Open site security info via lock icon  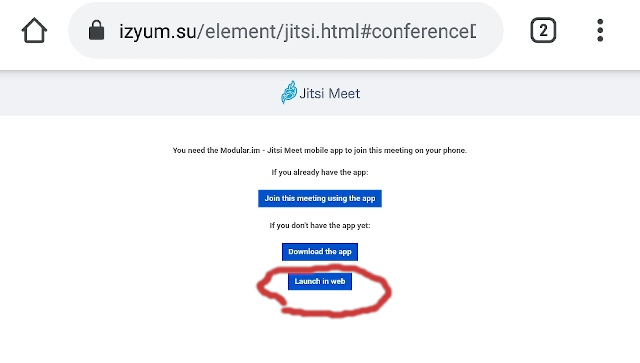[x=96, y=31]
